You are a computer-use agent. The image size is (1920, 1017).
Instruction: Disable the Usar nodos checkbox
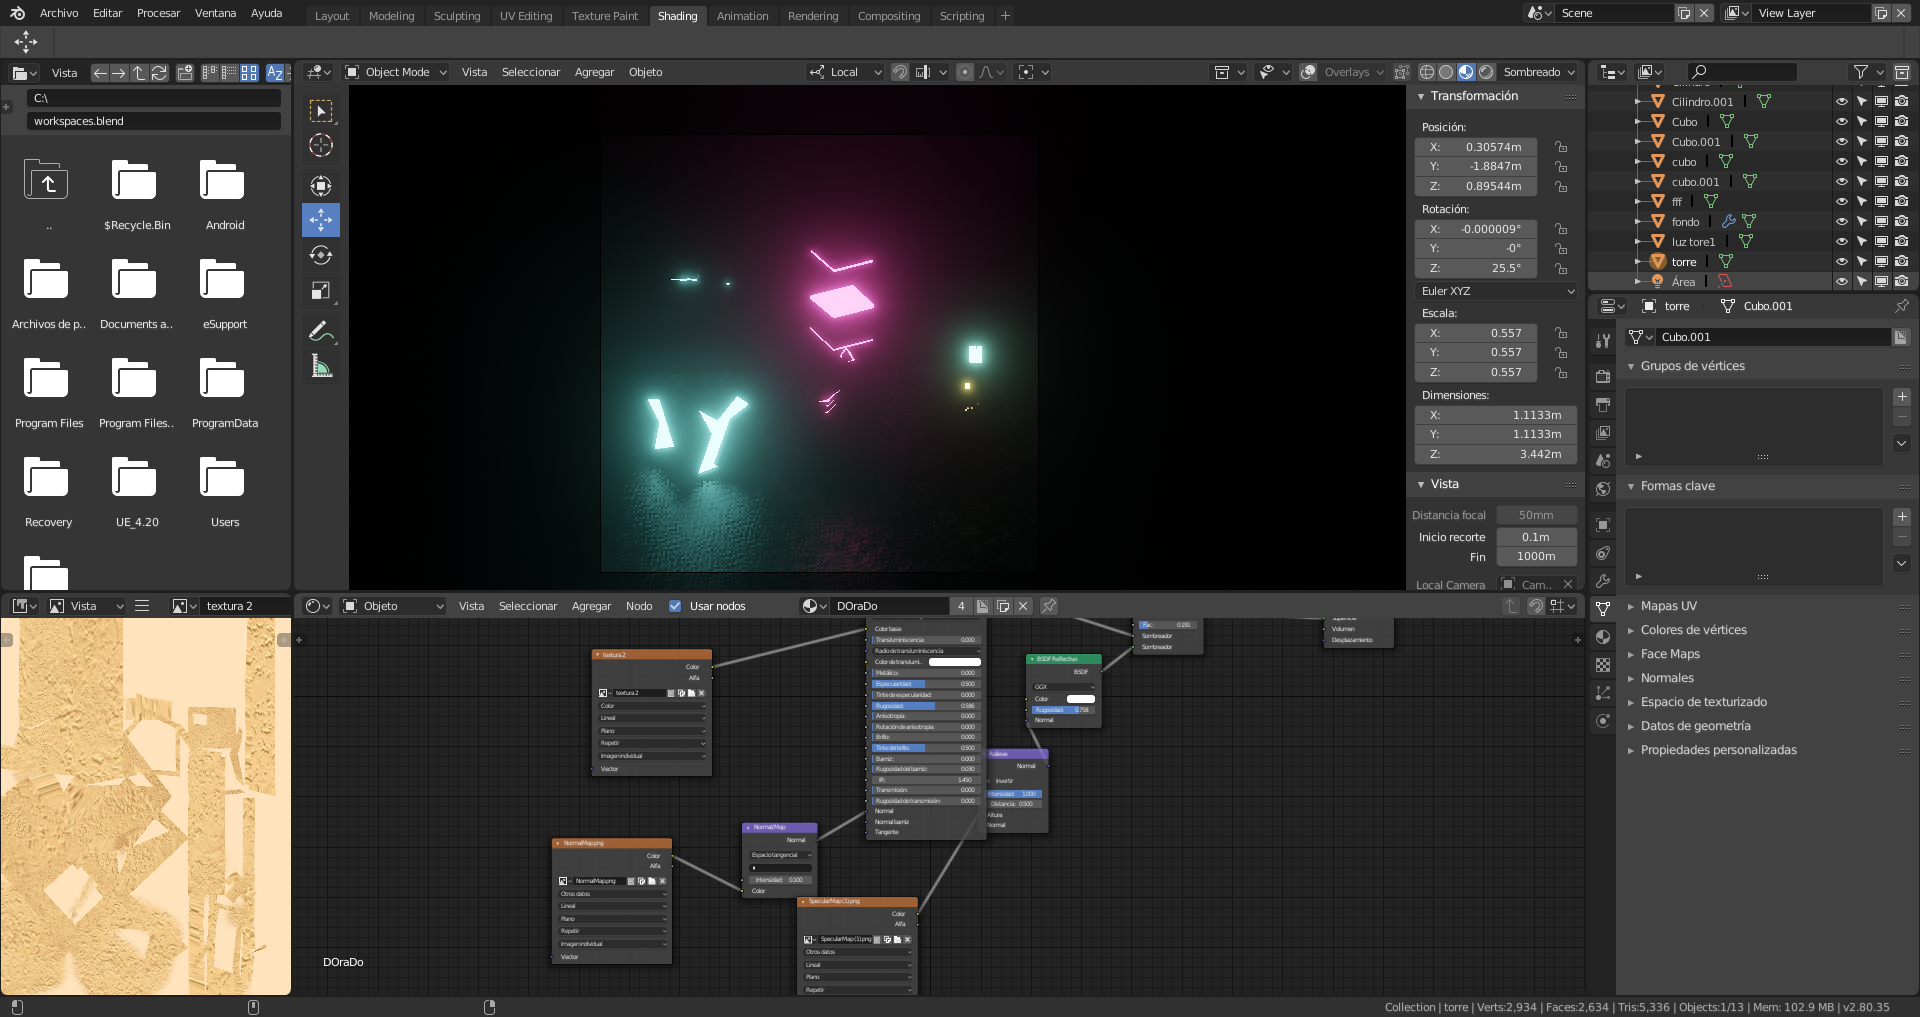click(x=676, y=605)
